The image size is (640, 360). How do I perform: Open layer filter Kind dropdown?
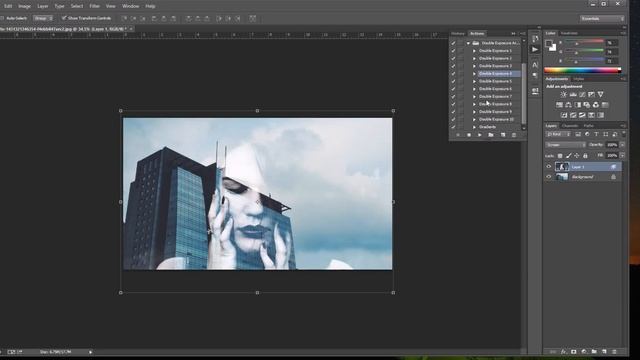558,134
